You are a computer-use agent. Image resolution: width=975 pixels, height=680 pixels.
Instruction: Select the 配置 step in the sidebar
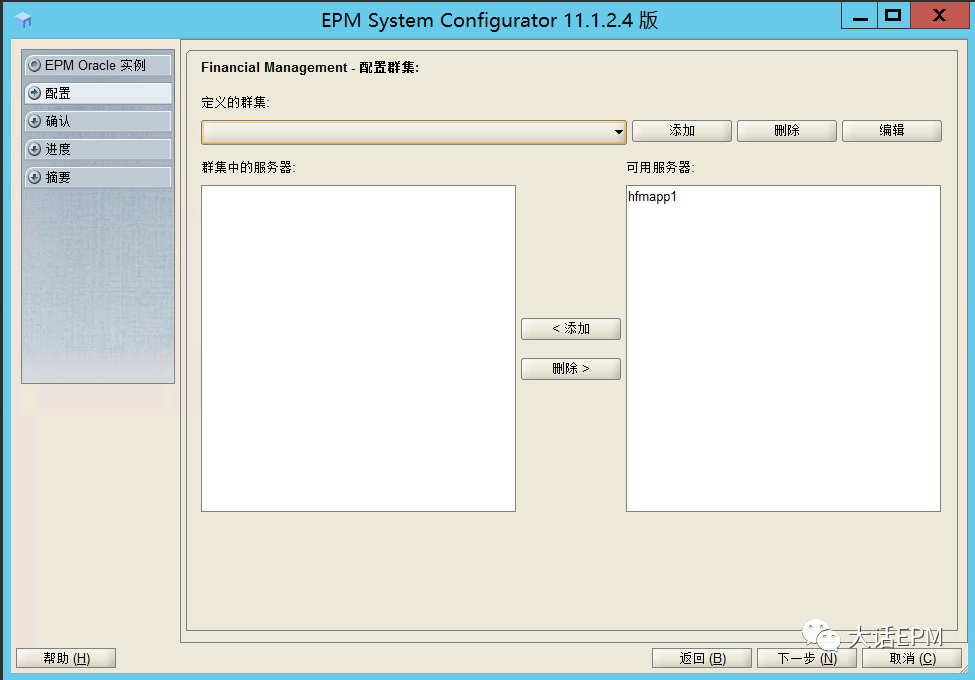98,93
